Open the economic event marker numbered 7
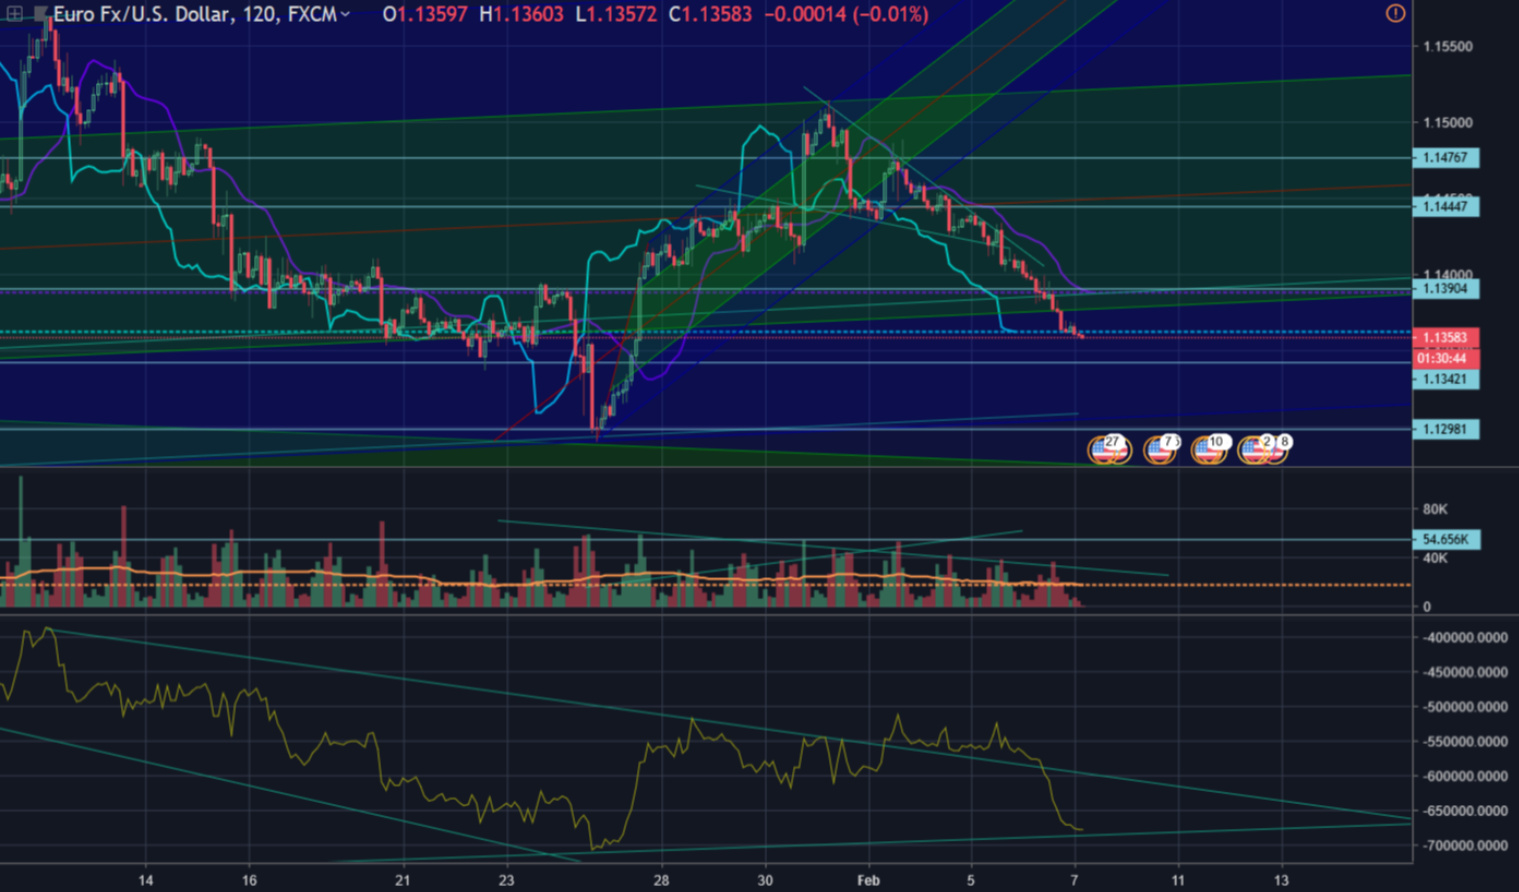Viewport: 1519px width, 892px height. click(x=1161, y=450)
